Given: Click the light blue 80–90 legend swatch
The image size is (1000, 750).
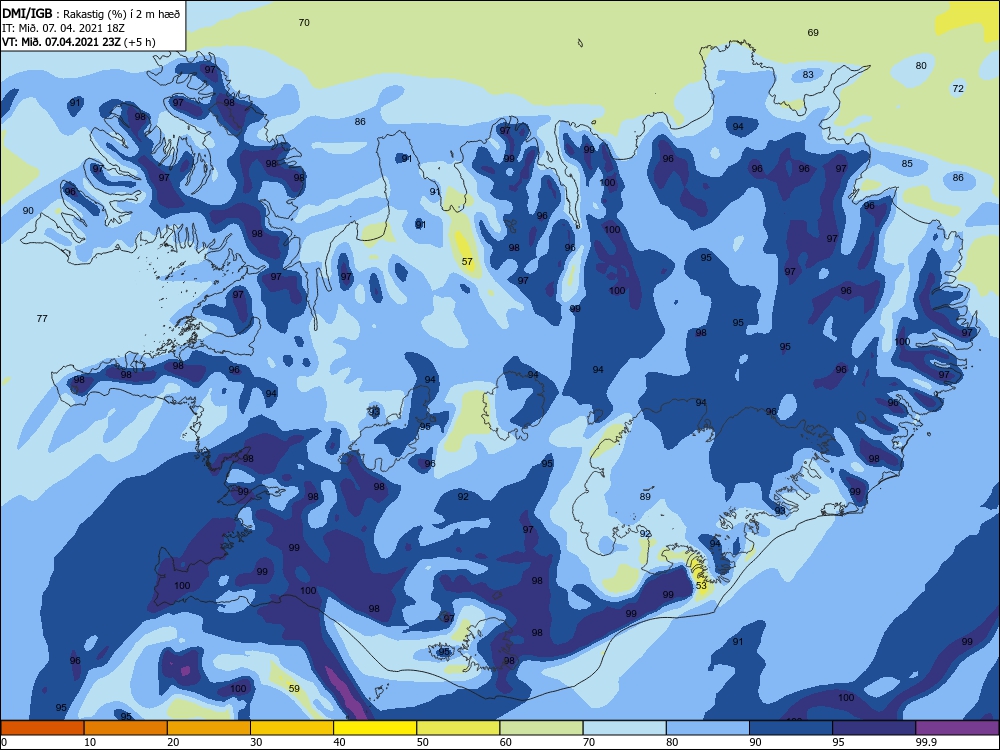Looking at the screenshot, I should click(x=708, y=728).
